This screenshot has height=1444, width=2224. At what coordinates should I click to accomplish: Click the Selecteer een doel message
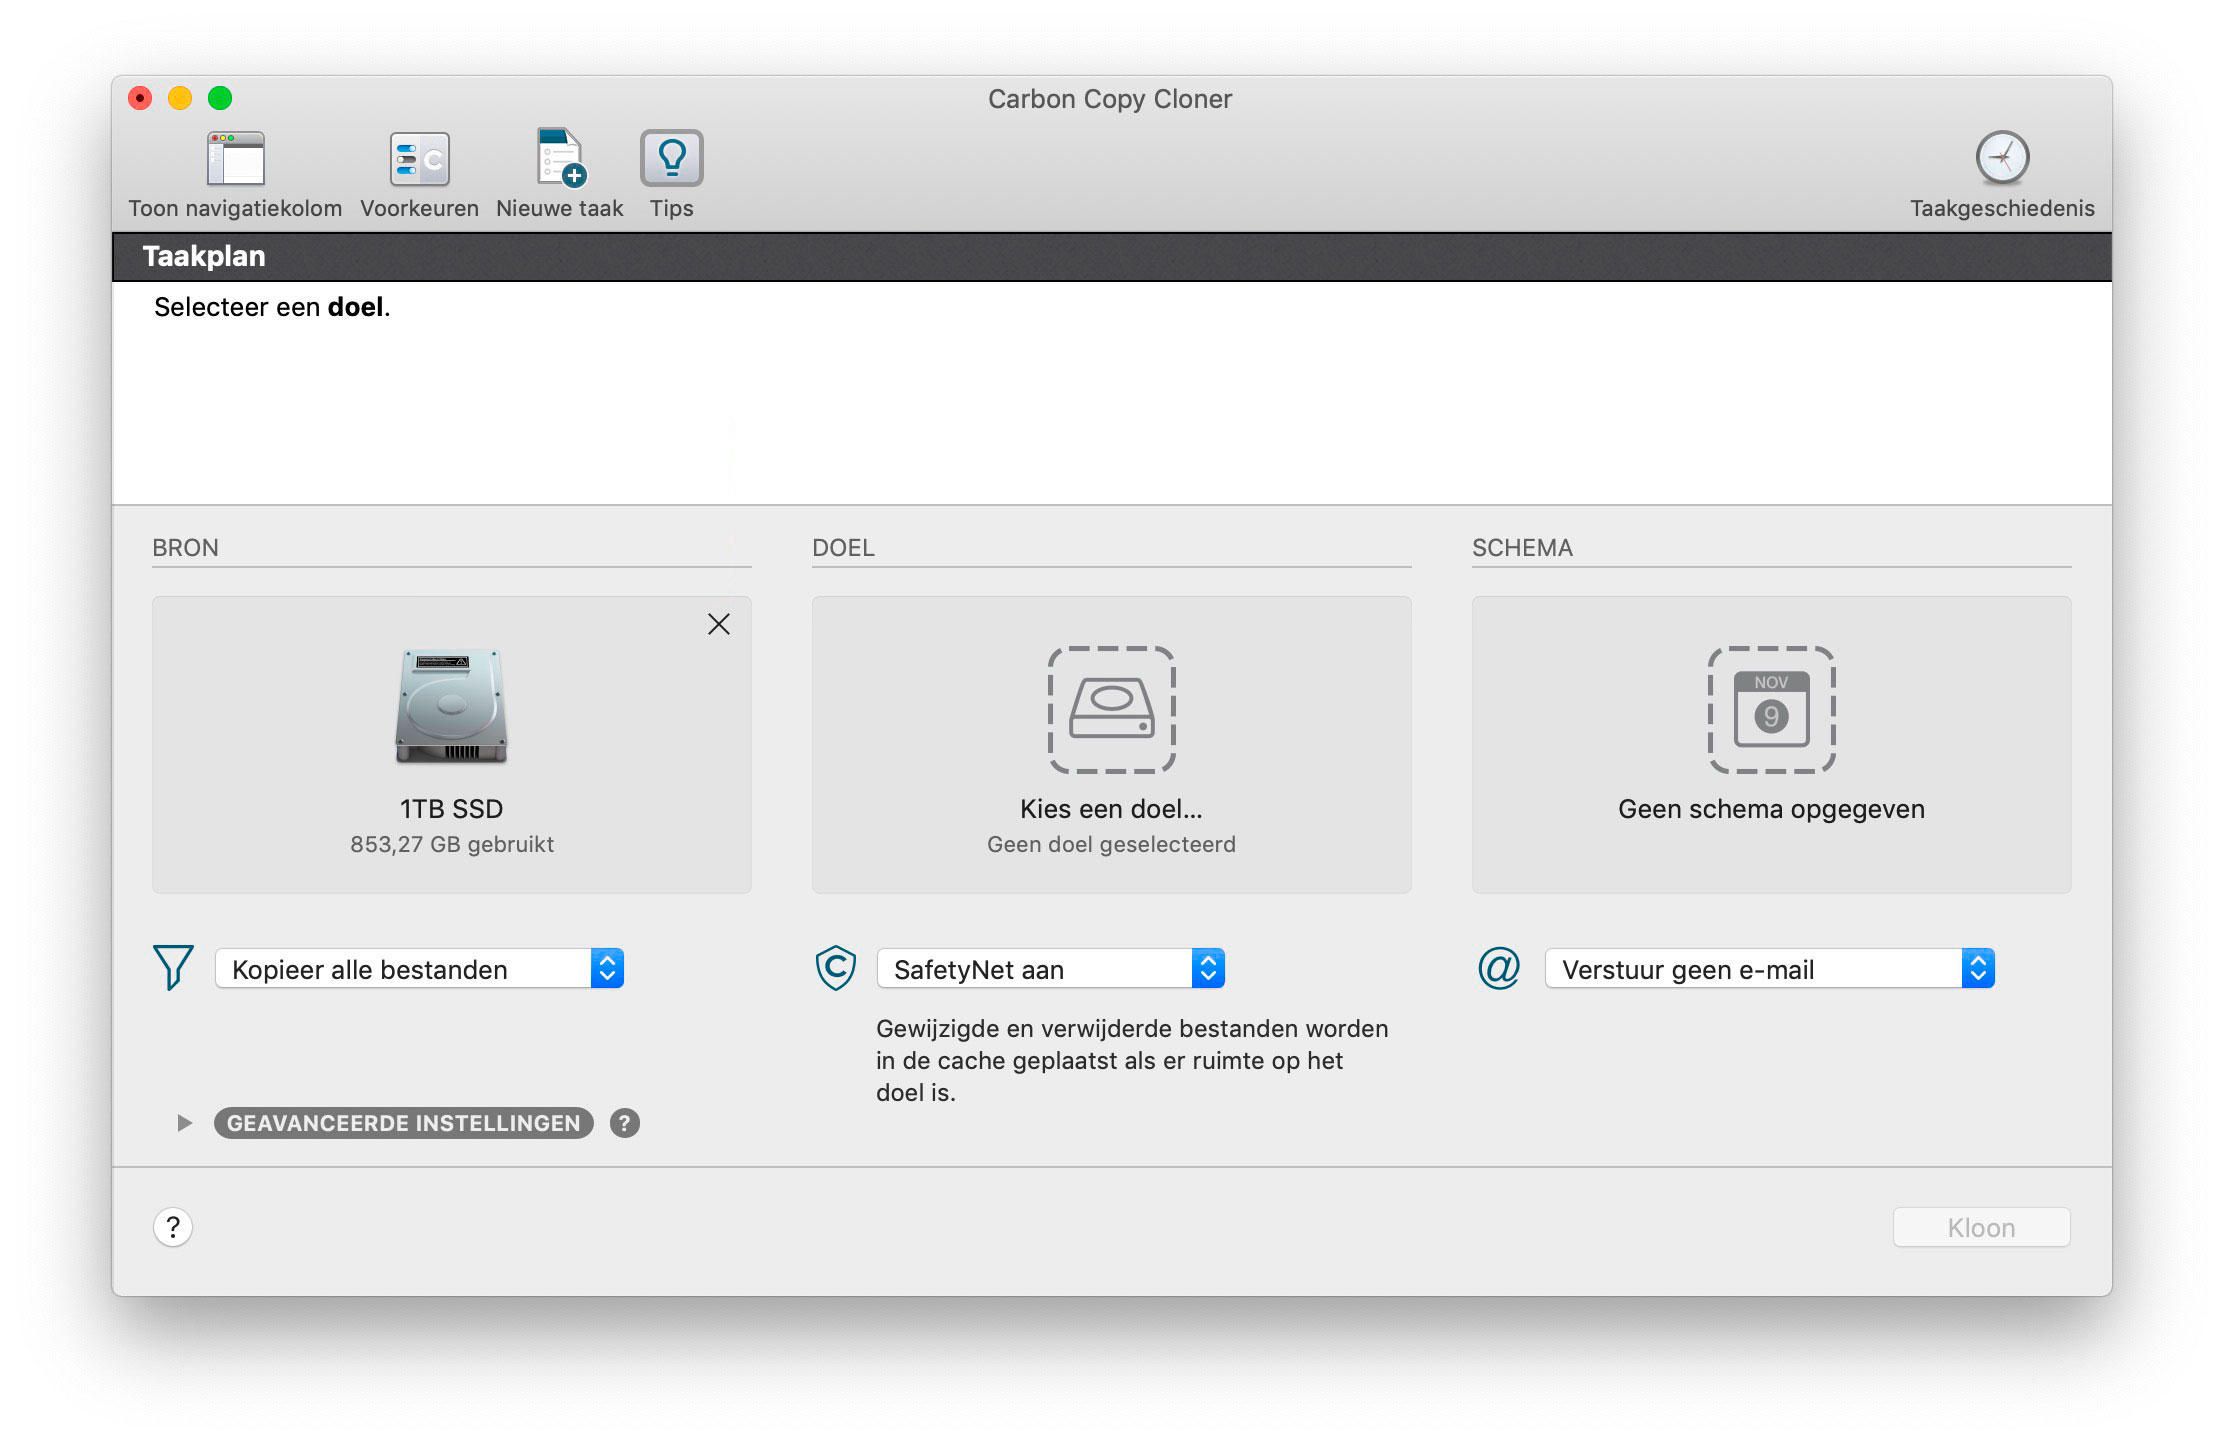coord(272,307)
